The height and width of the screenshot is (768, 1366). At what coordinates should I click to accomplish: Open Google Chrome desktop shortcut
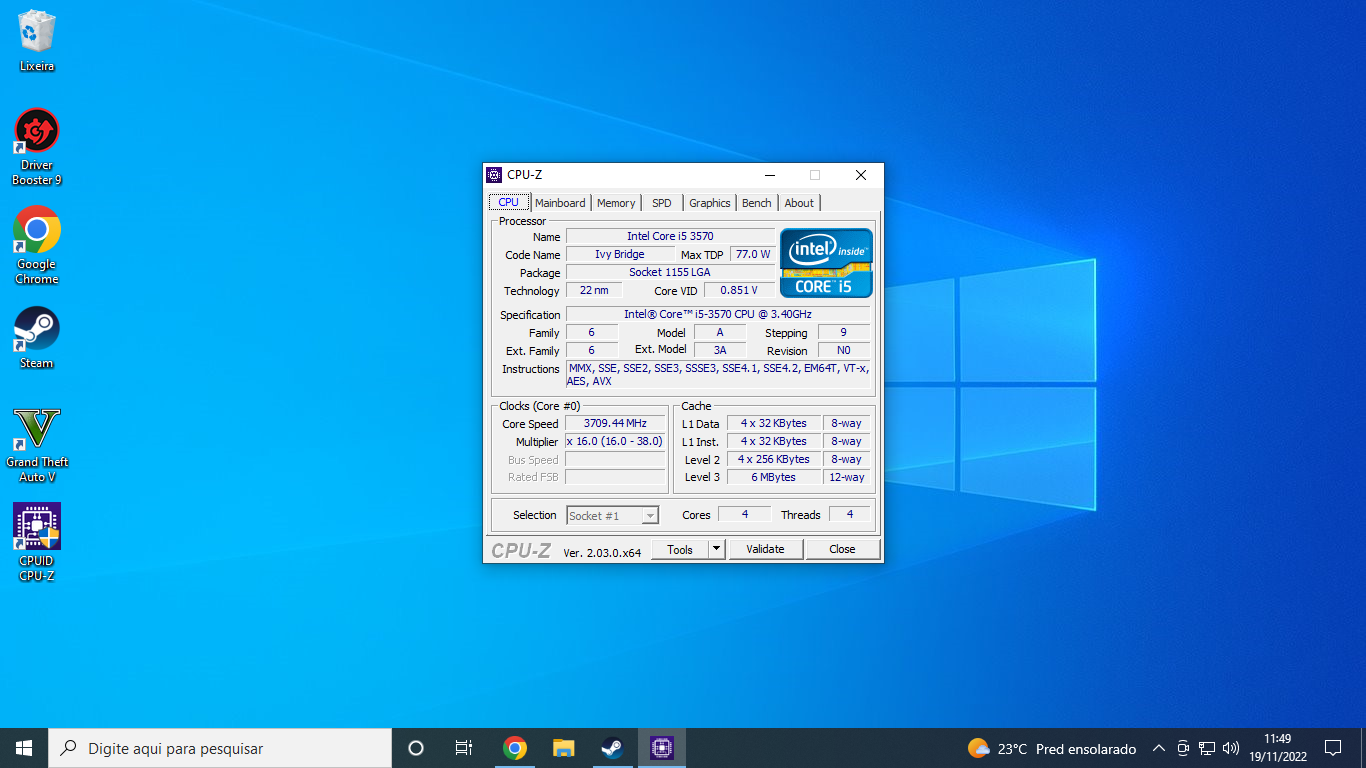[37, 246]
